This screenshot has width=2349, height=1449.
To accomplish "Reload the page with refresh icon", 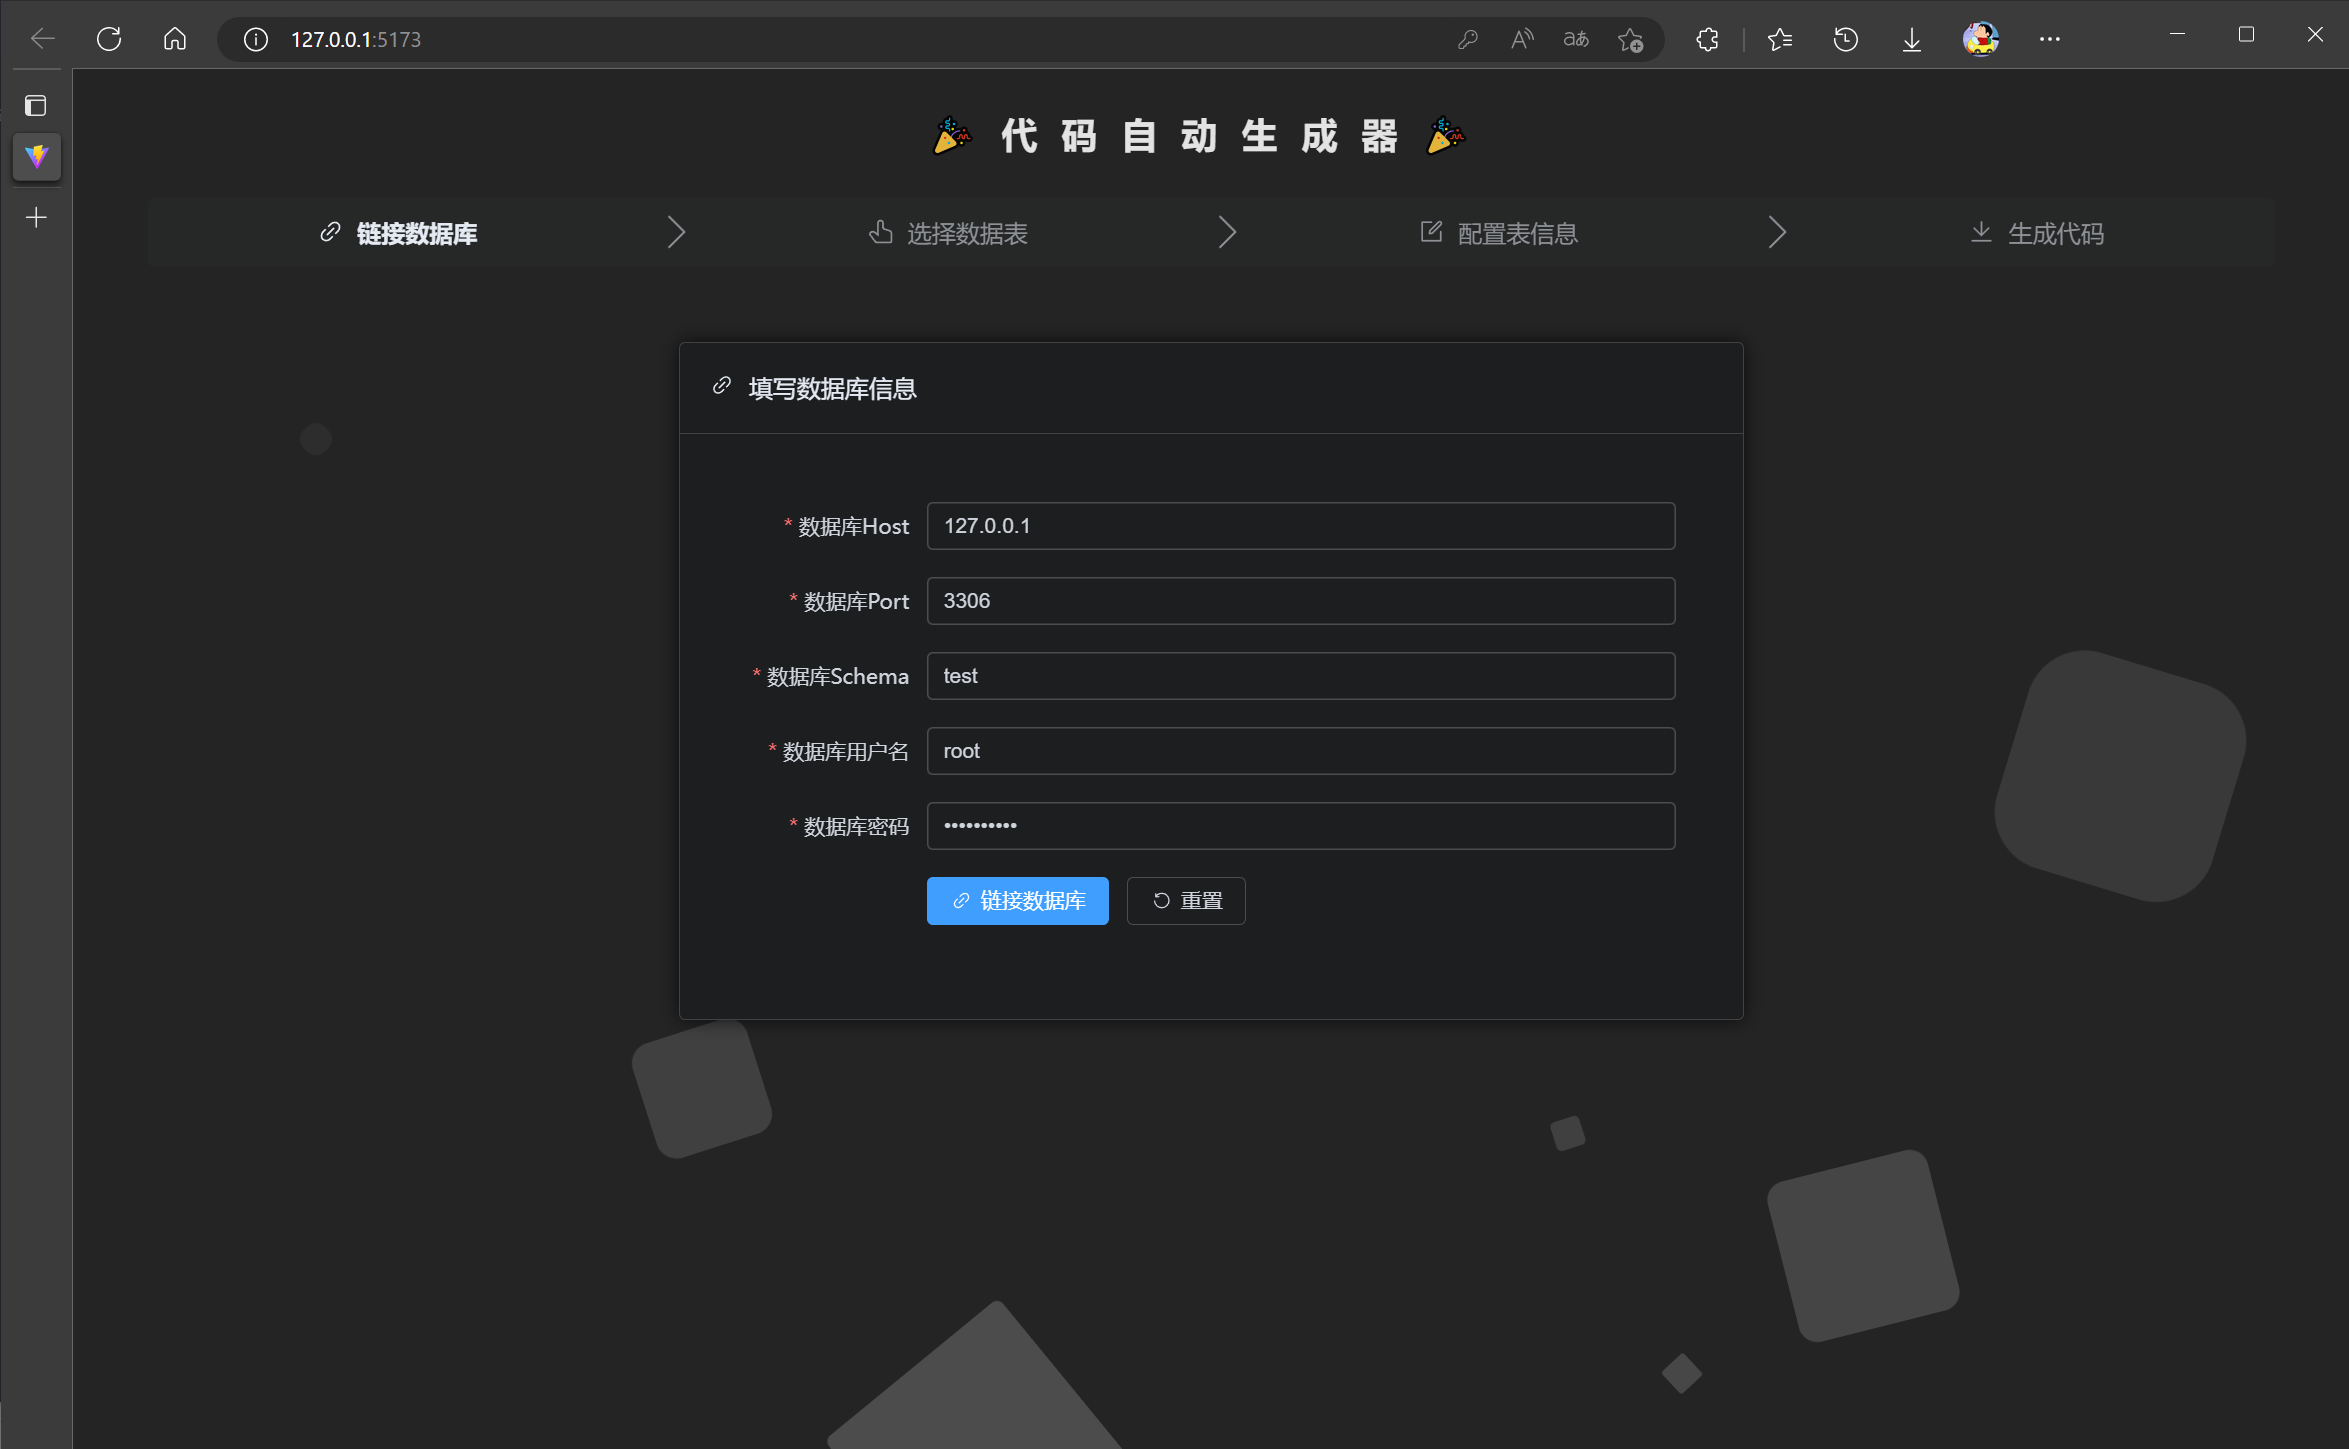I will 109,39.
